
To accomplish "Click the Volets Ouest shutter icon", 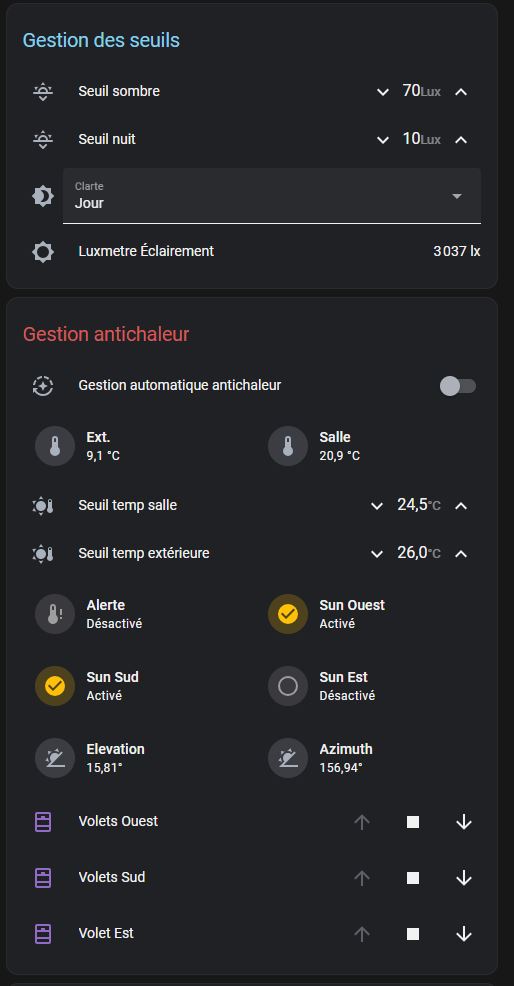I will point(42,821).
